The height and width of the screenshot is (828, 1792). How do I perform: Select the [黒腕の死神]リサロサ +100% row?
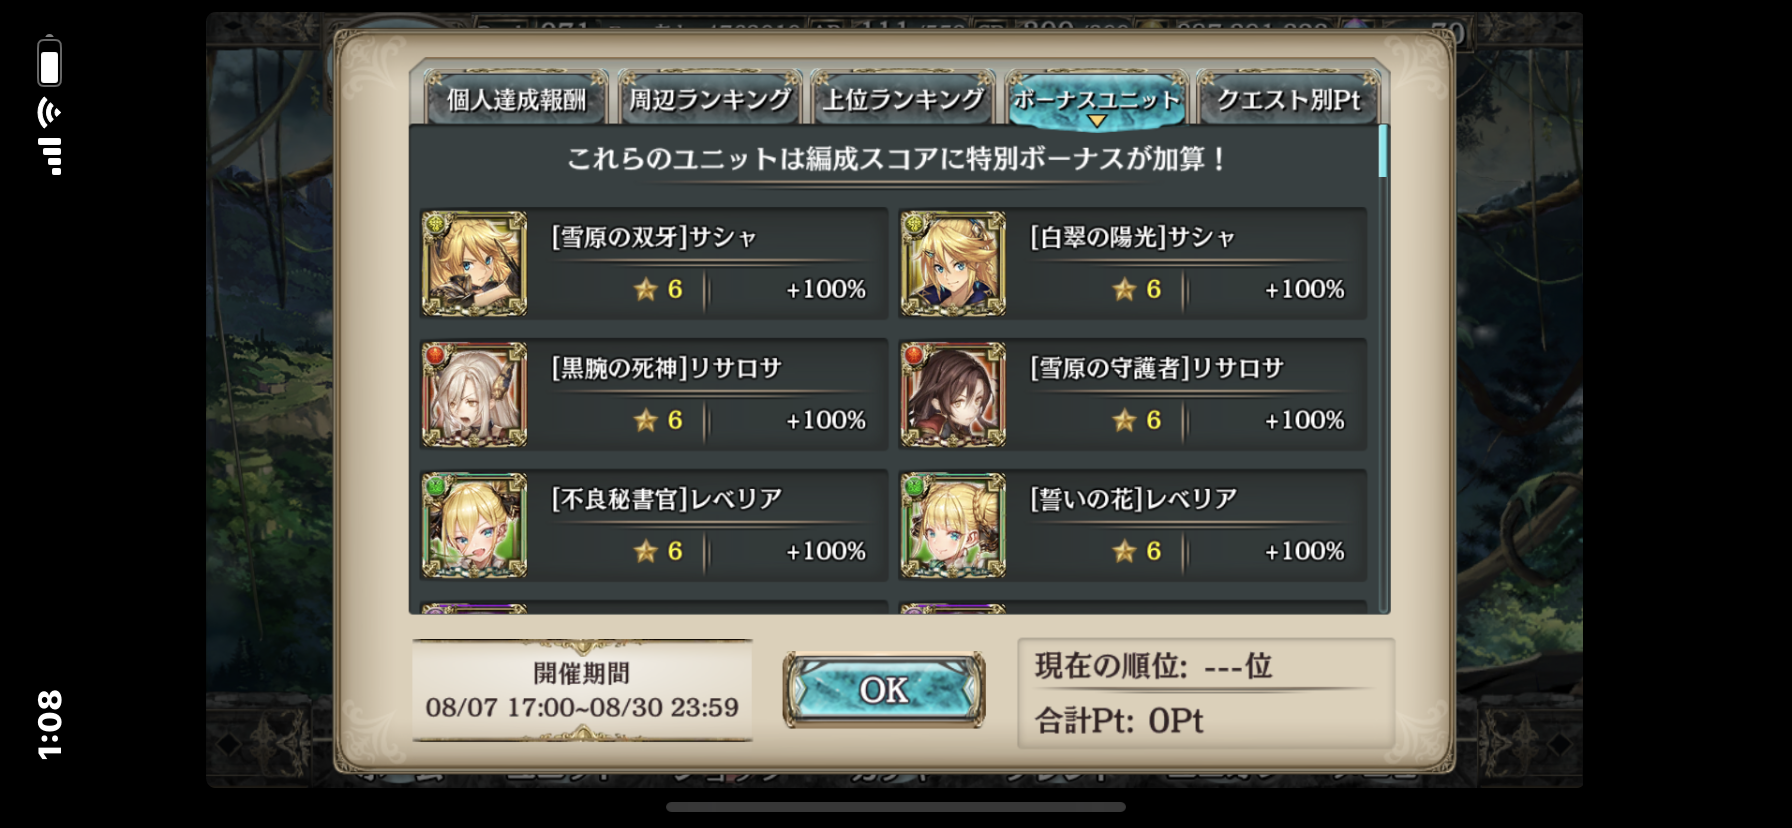tap(654, 394)
